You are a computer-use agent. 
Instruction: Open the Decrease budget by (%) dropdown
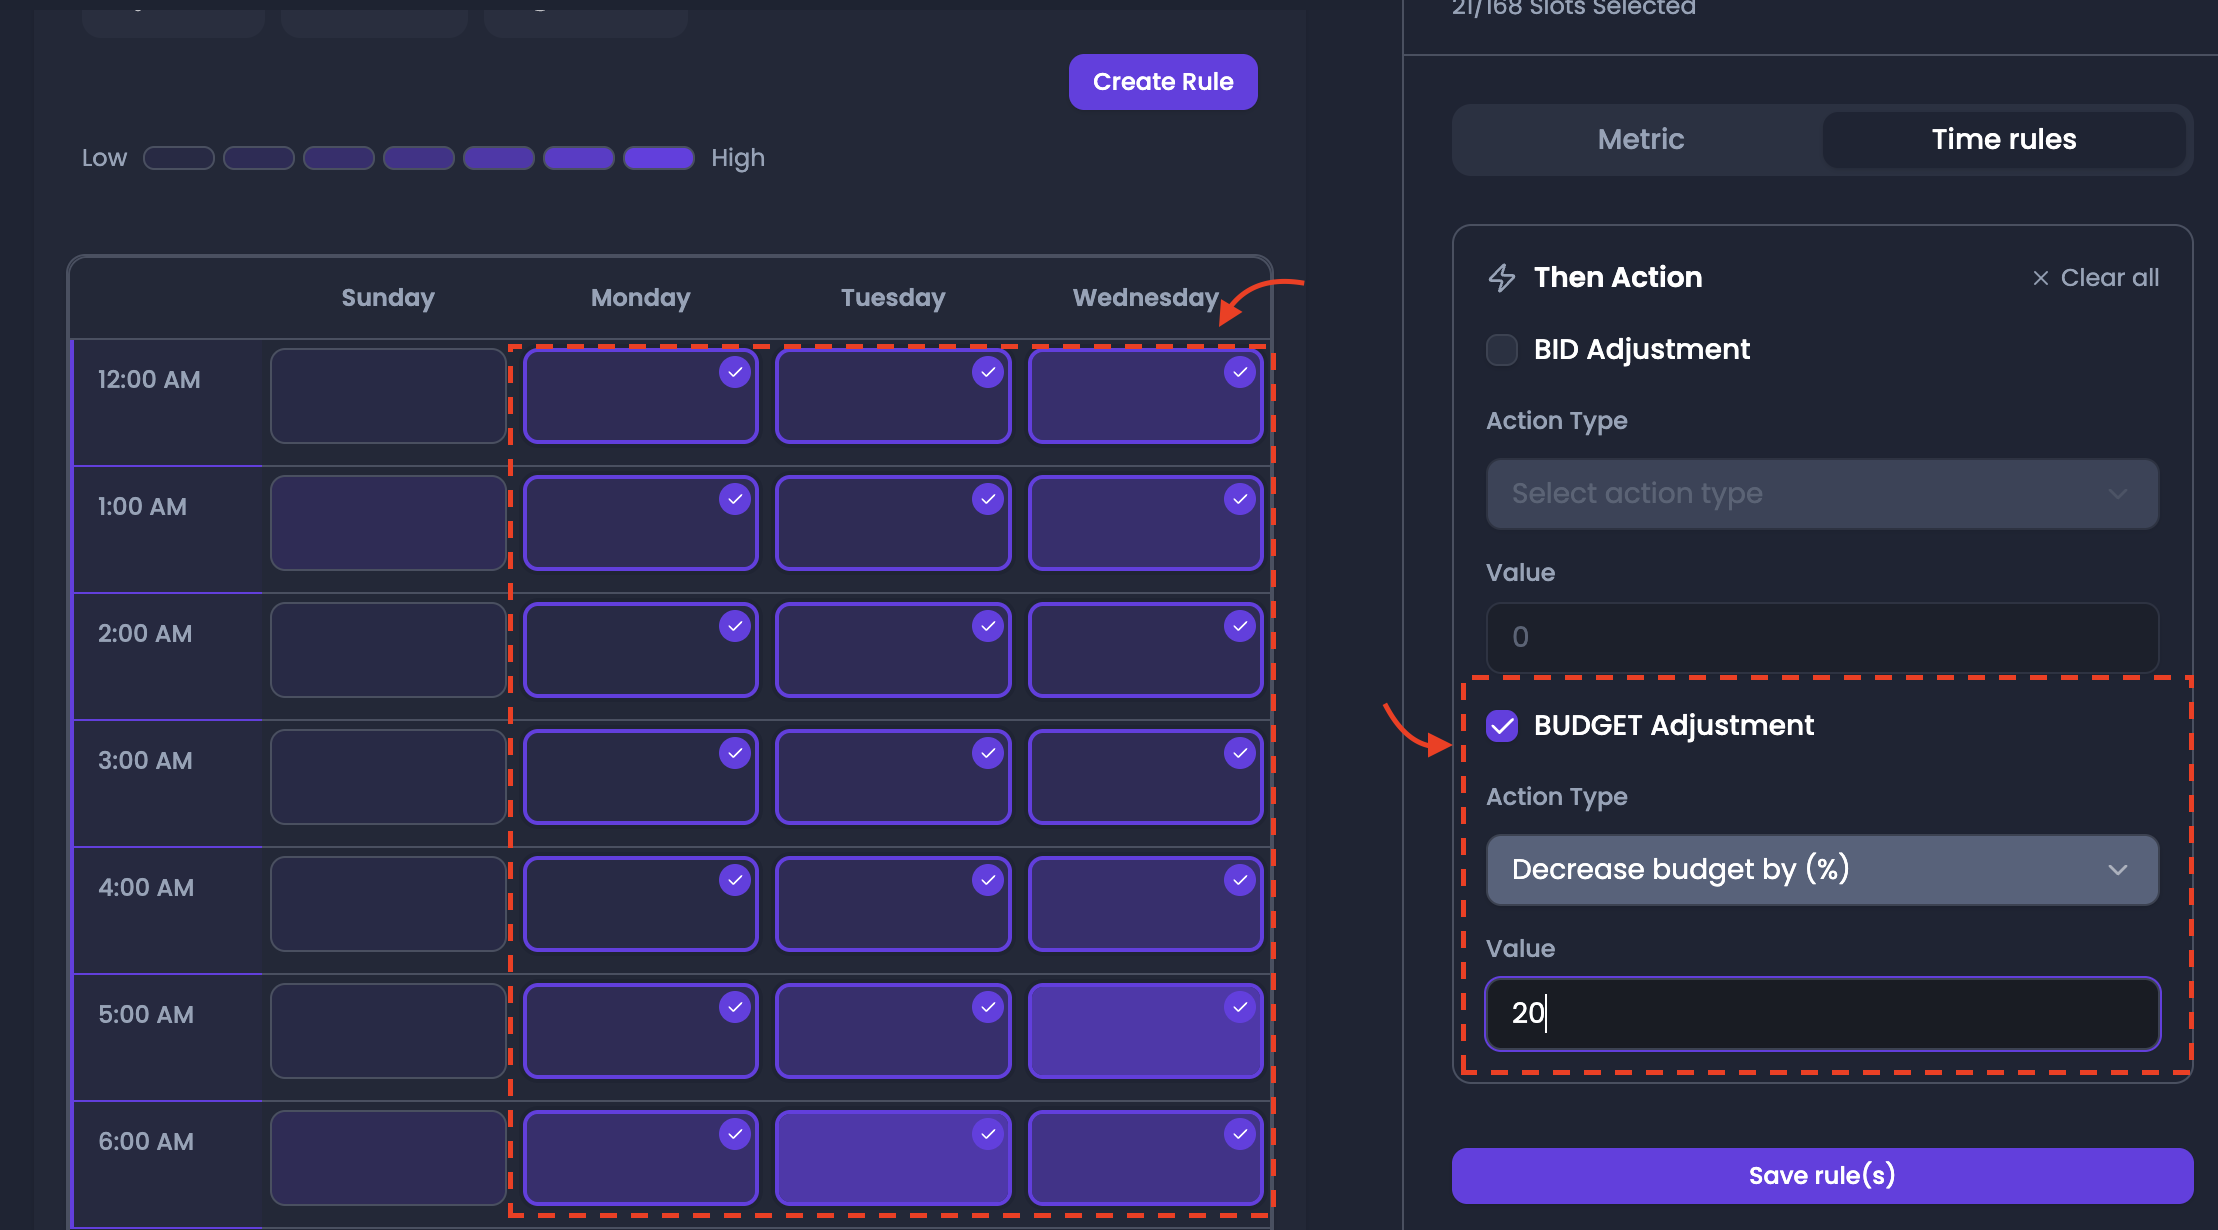1822,870
